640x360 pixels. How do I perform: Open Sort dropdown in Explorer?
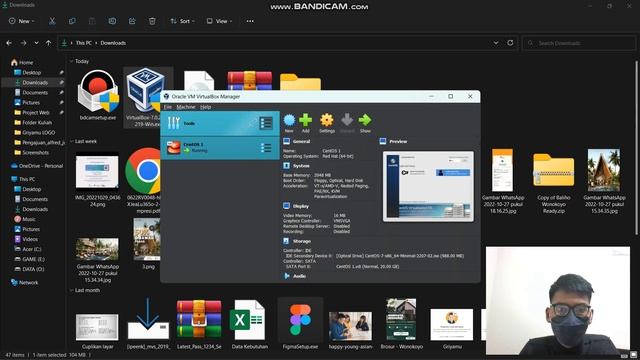tap(182, 21)
